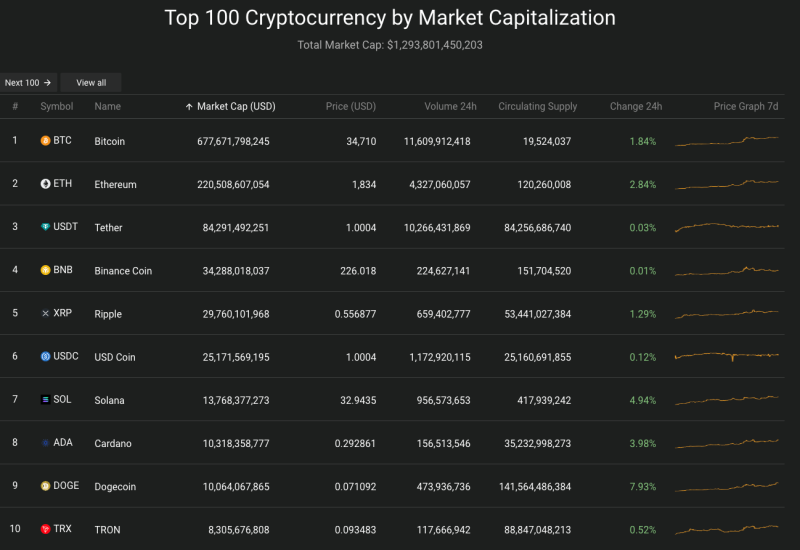Select Solana 24h change 4.94%
Viewport: 800px width, 550px height.
643,401
